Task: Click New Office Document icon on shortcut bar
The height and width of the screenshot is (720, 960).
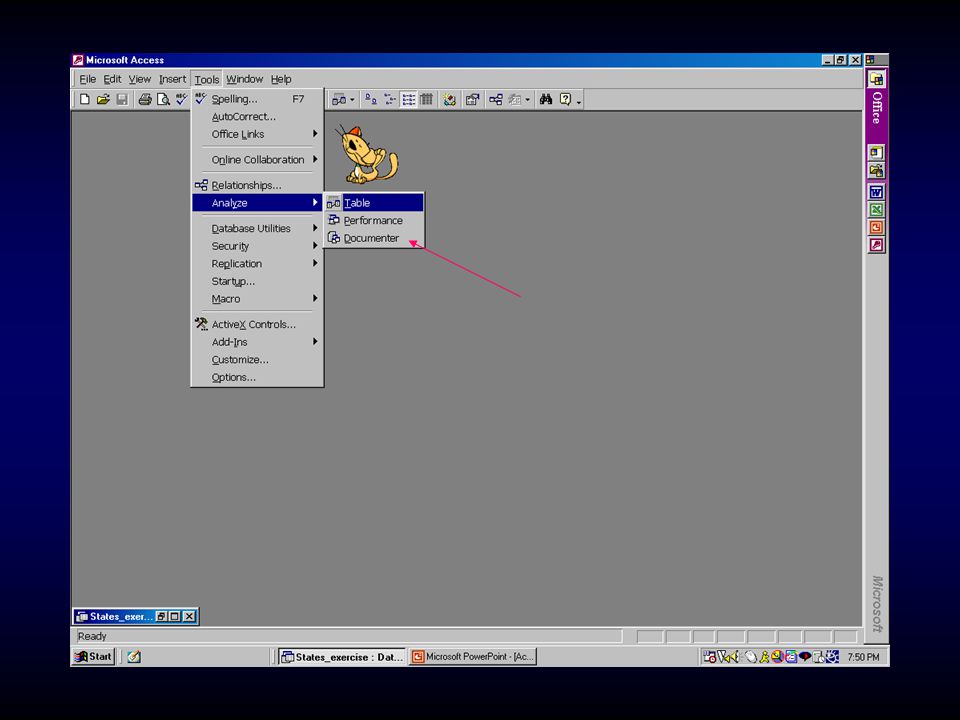Action: click(x=876, y=152)
